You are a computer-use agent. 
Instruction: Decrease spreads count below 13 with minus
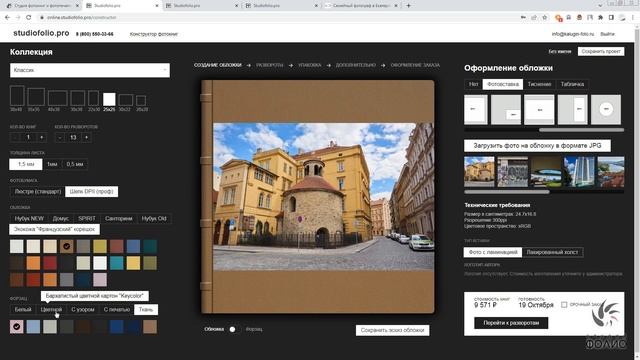[x=60, y=138]
